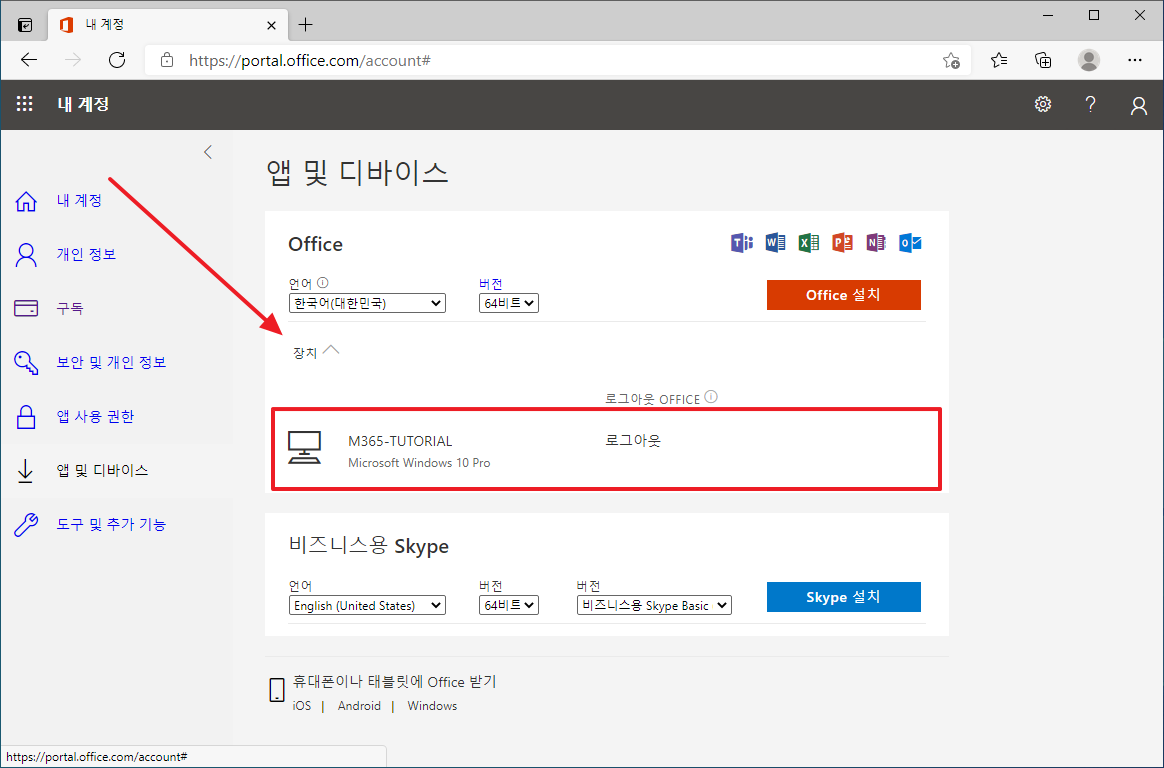This screenshot has width=1164, height=768.
Task: Open the account person icon in header
Action: [1139, 106]
